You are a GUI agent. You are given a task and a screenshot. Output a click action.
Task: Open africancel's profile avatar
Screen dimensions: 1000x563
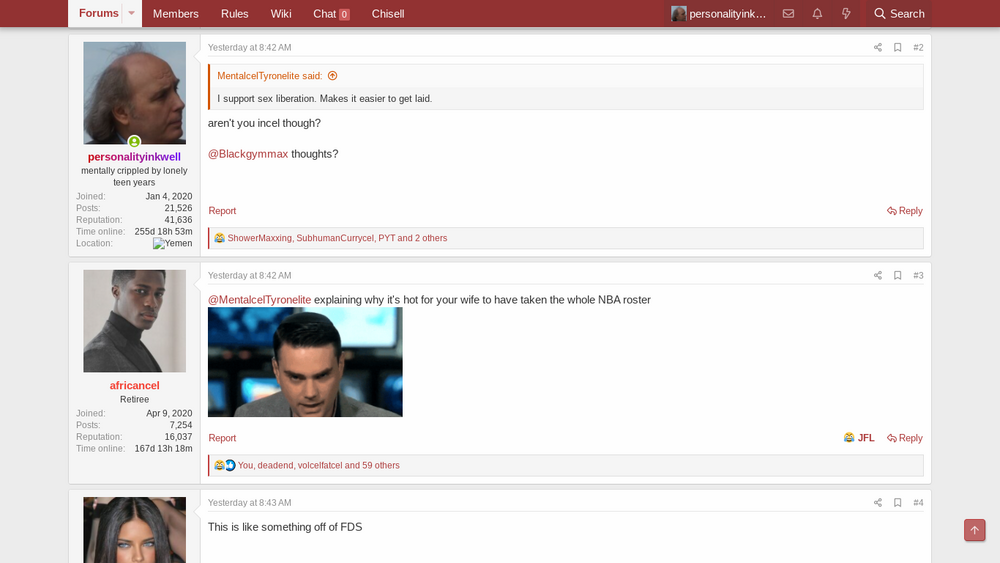135,321
